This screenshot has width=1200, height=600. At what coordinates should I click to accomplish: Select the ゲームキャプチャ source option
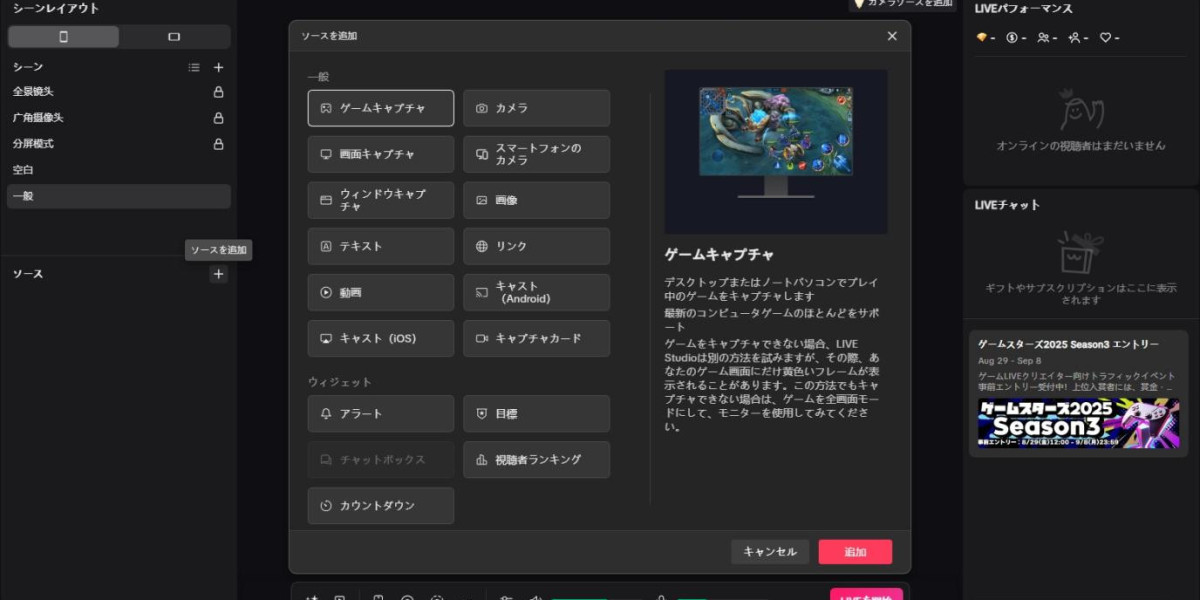pyautogui.click(x=380, y=108)
